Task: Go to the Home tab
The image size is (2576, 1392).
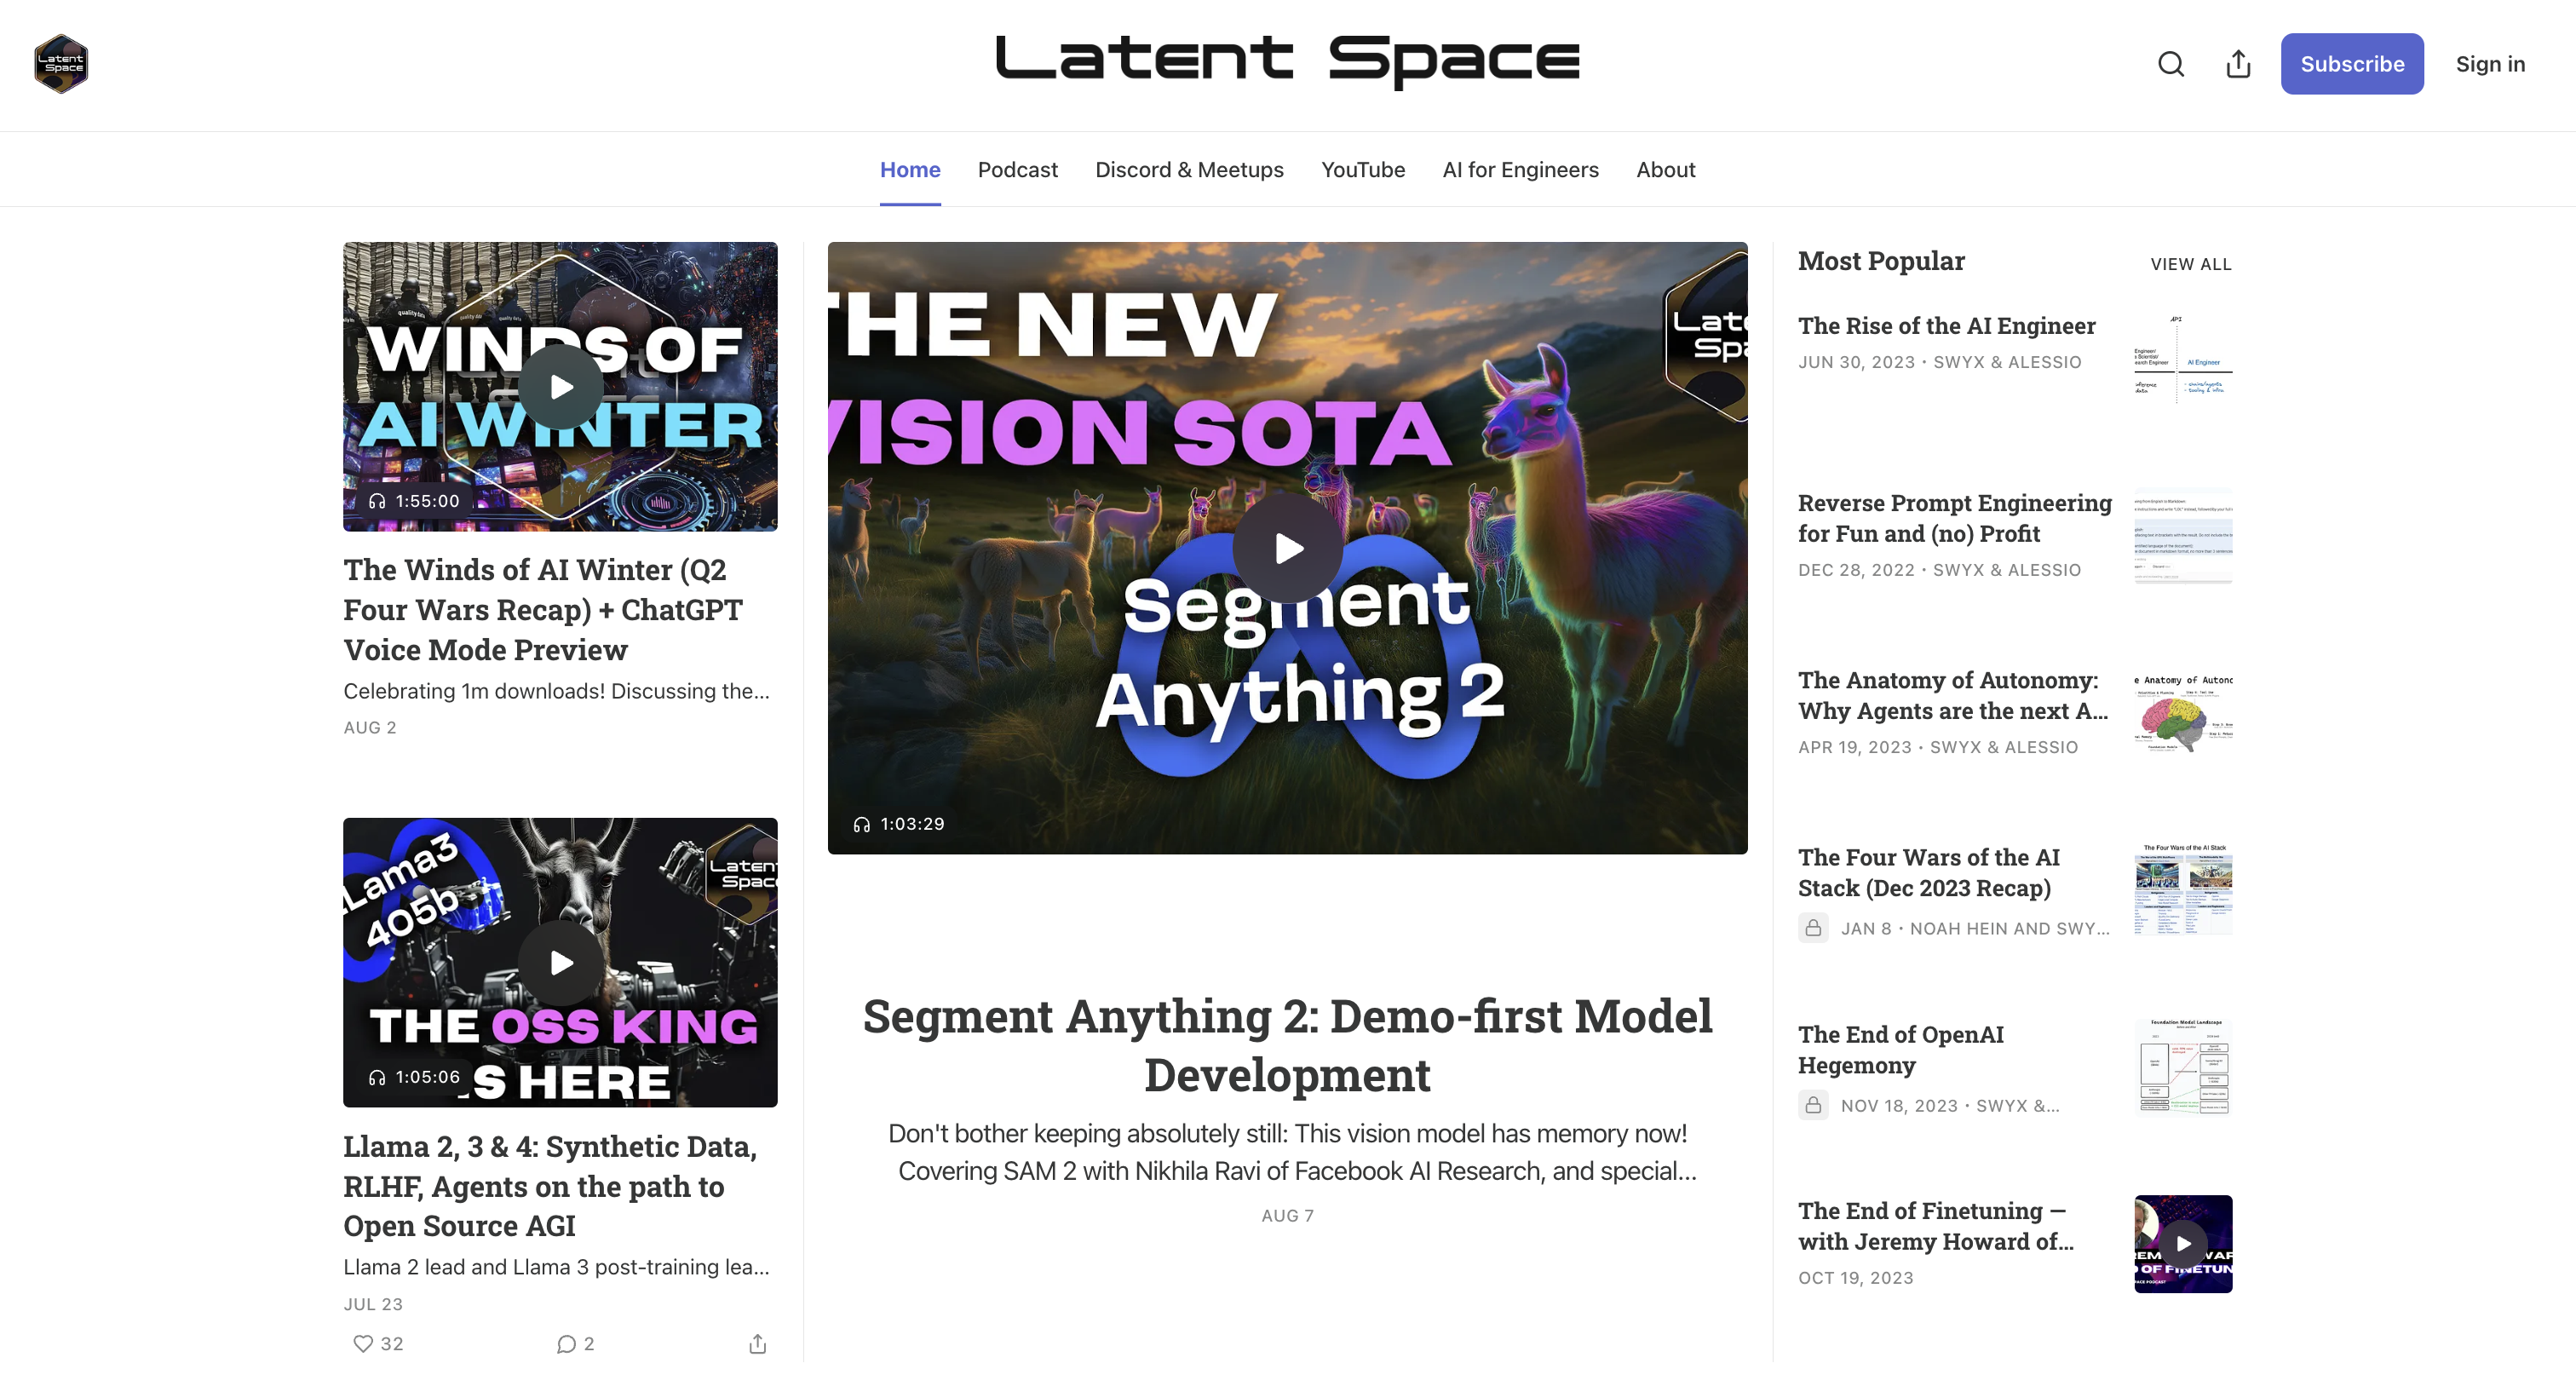Action: coord(910,170)
